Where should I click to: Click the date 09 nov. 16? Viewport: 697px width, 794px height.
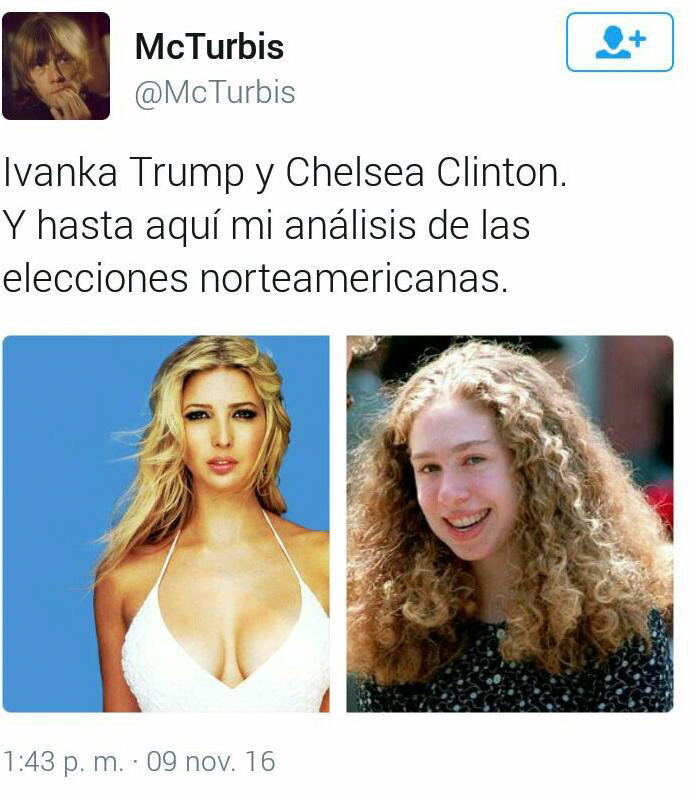coord(211,761)
